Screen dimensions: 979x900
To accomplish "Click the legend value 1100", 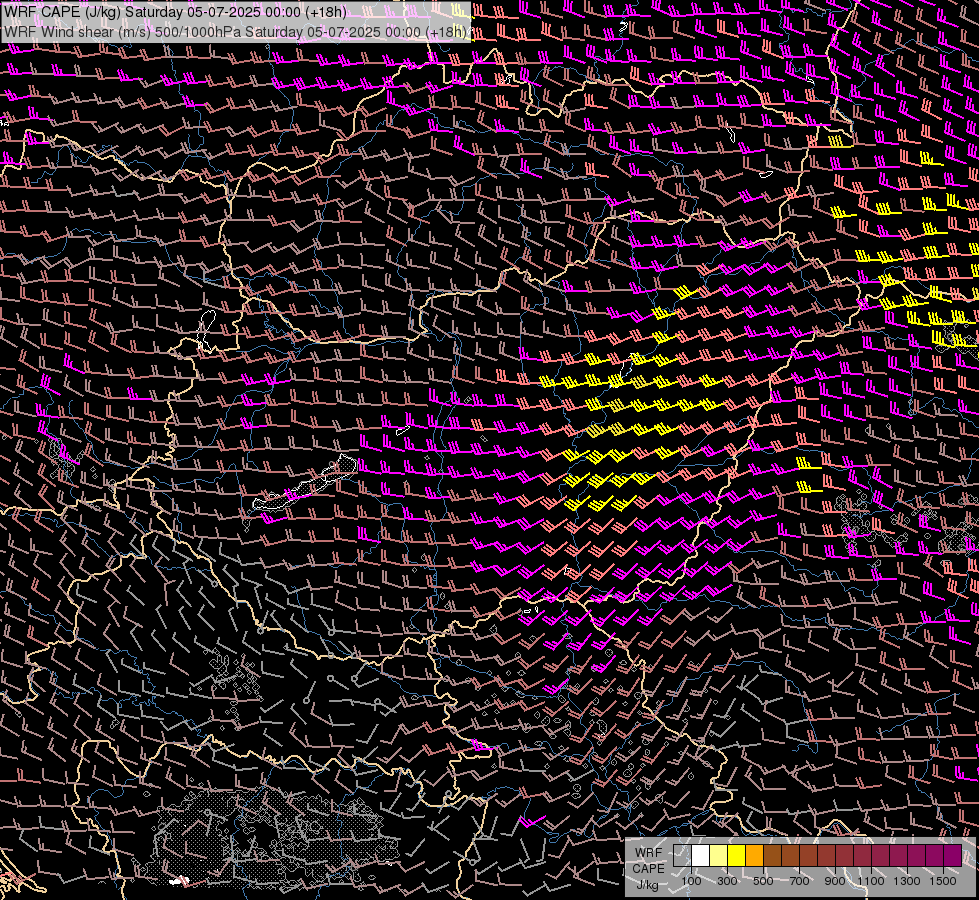I will tap(871, 881).
